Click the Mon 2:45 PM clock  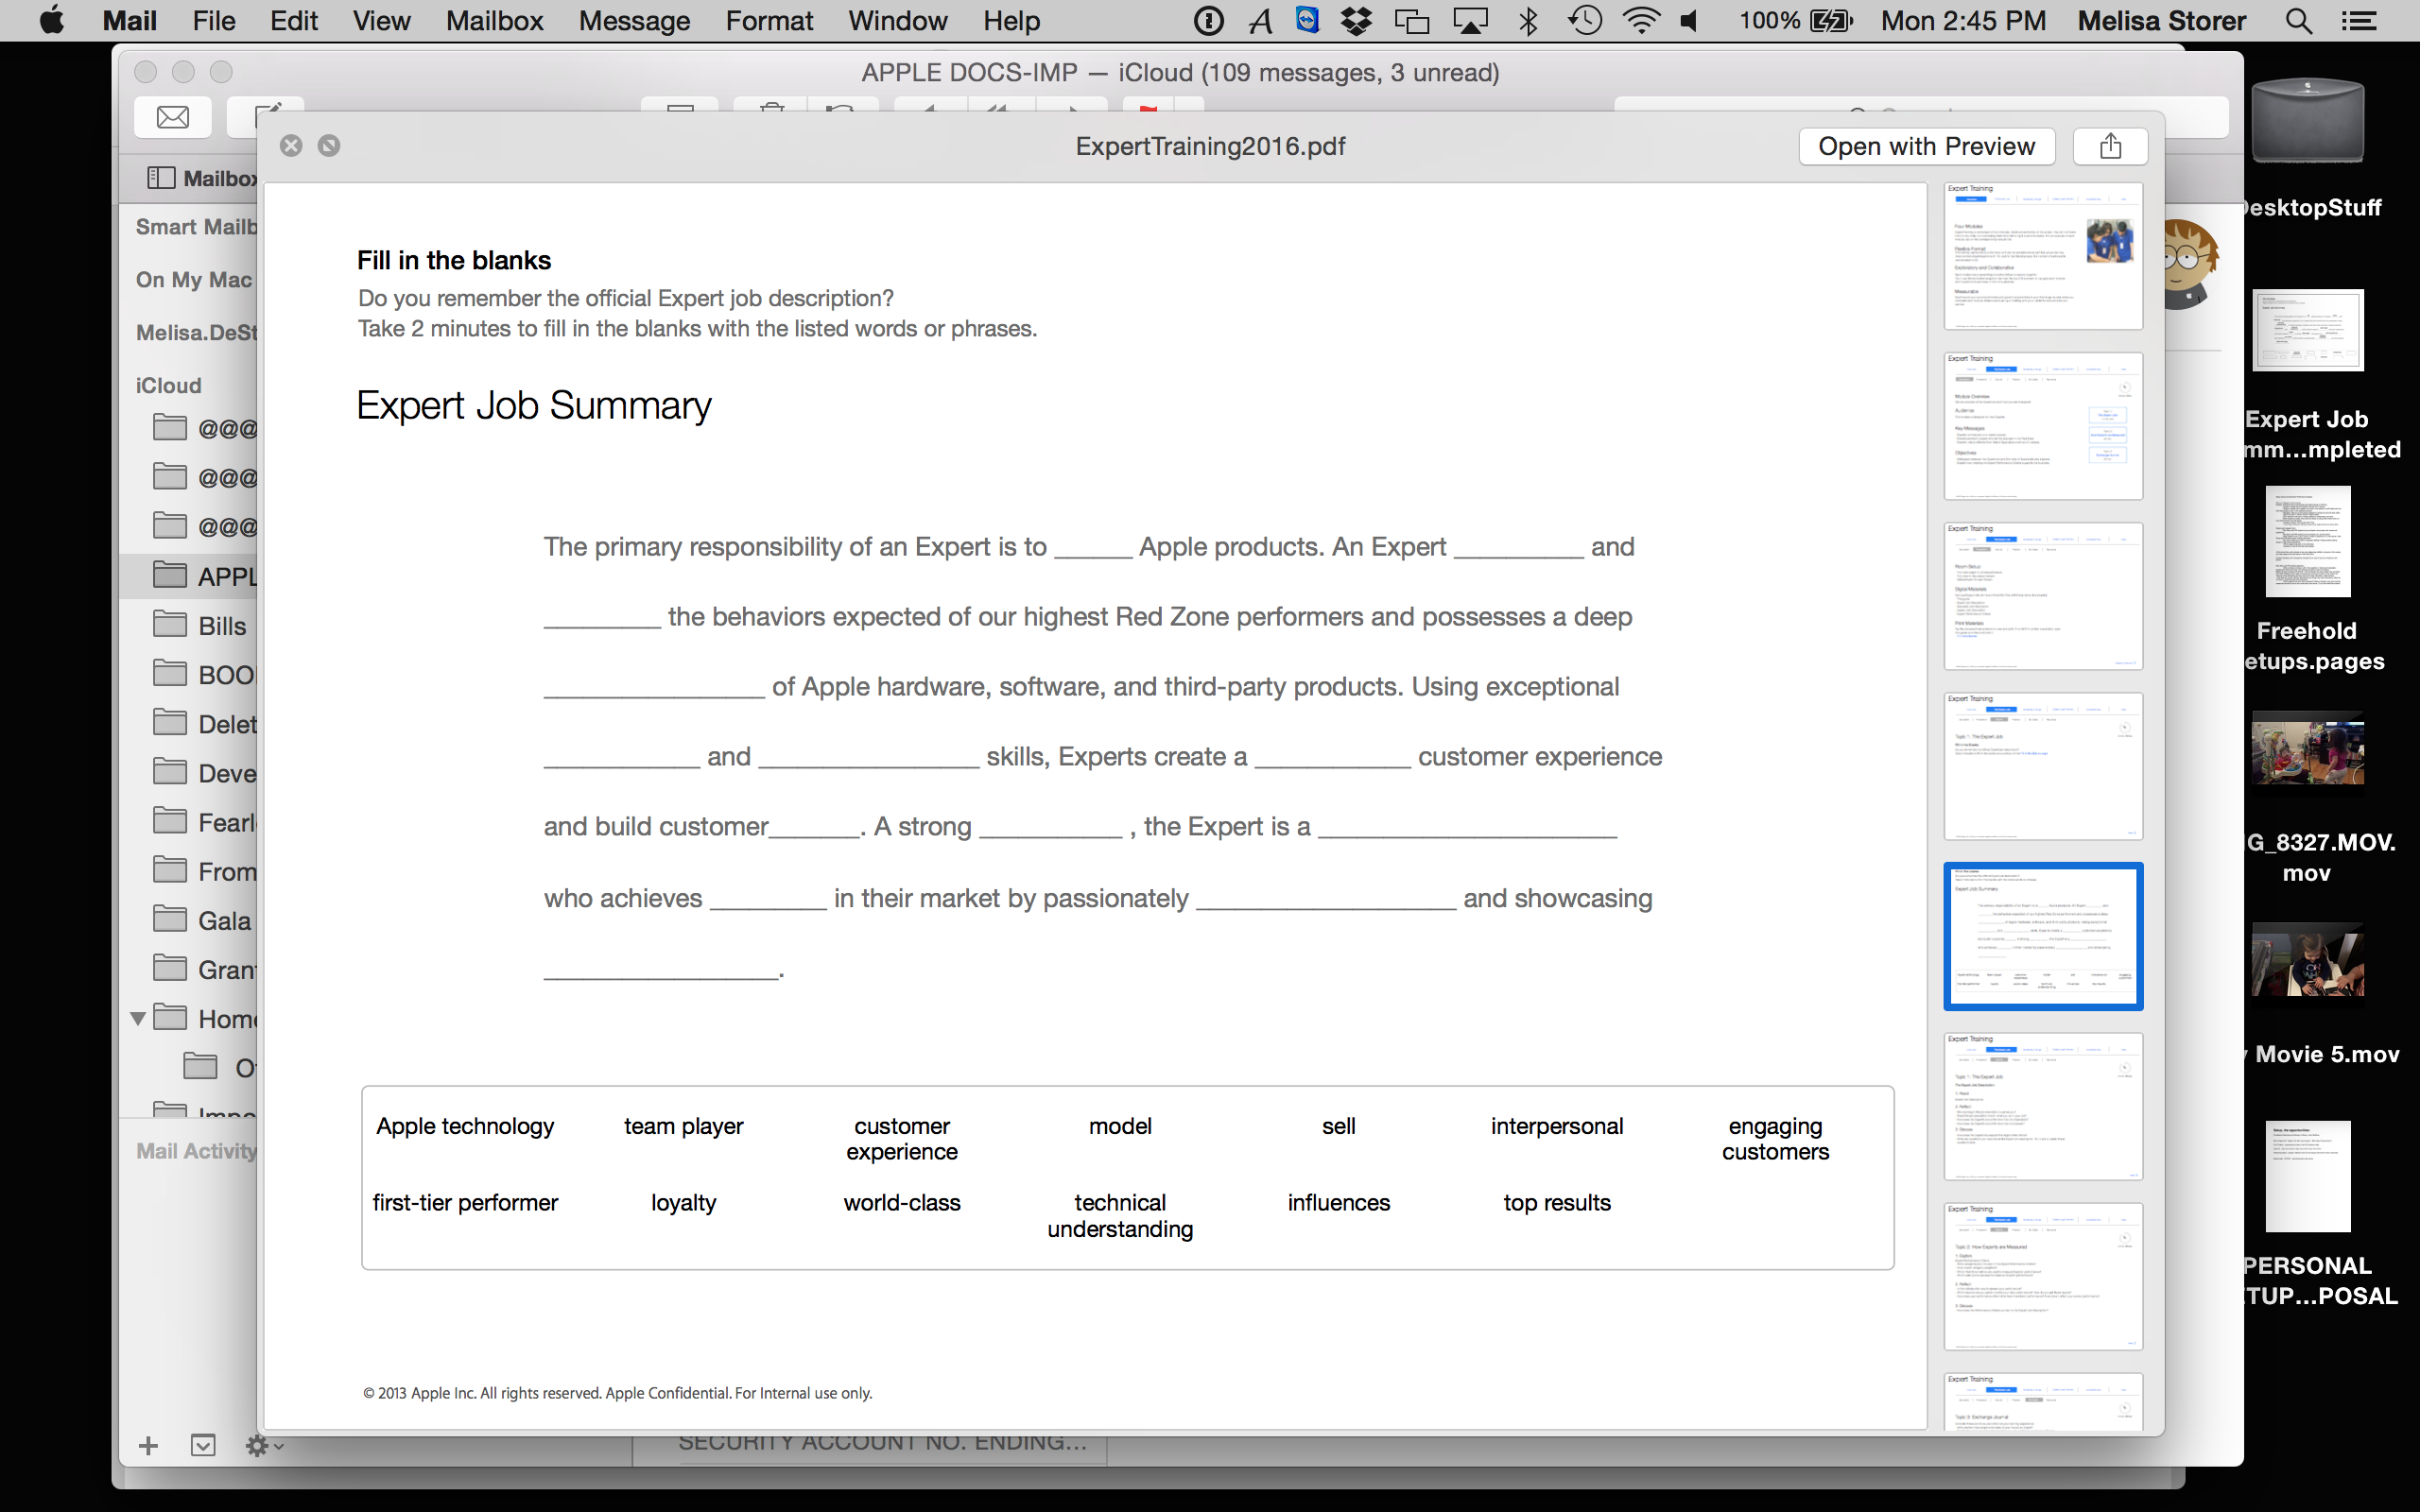[1963, 20]
